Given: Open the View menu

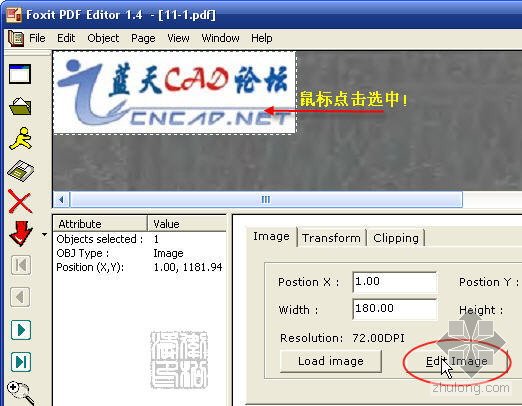Looking at the screenshot, I should [x=178, y=38].
